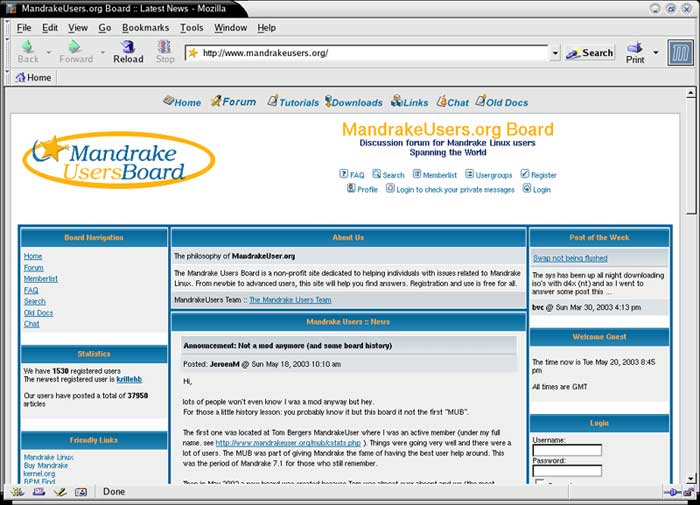Click the Mozilla throbber logo icon

click(x=680, y=52)
